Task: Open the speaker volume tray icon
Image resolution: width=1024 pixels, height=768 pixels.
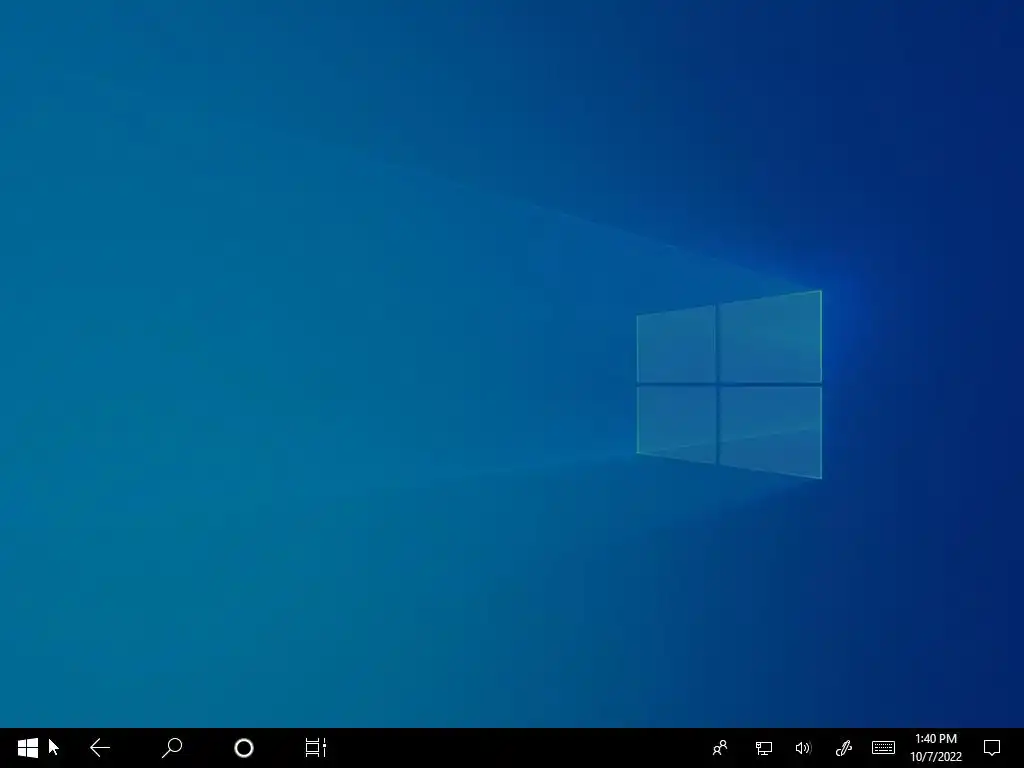Action: pos(803,748)
